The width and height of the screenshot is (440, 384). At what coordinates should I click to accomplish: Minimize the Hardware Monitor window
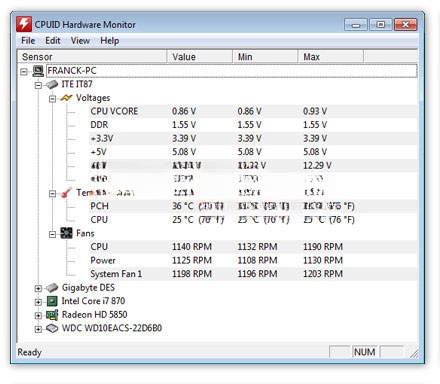[356, 25]
